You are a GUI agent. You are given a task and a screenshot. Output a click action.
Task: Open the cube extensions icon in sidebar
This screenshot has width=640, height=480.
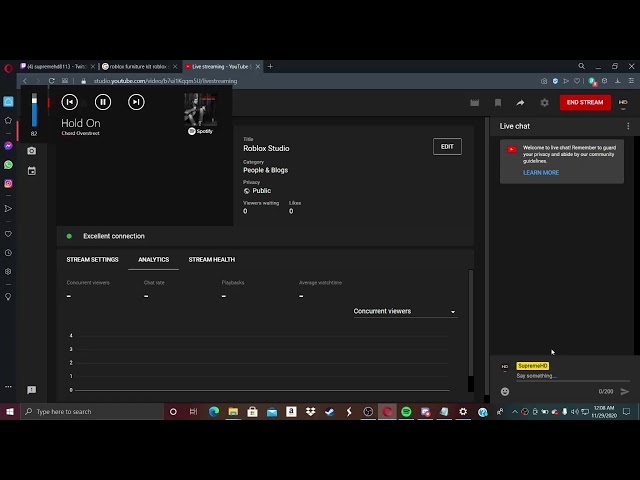tap(8, 271)
